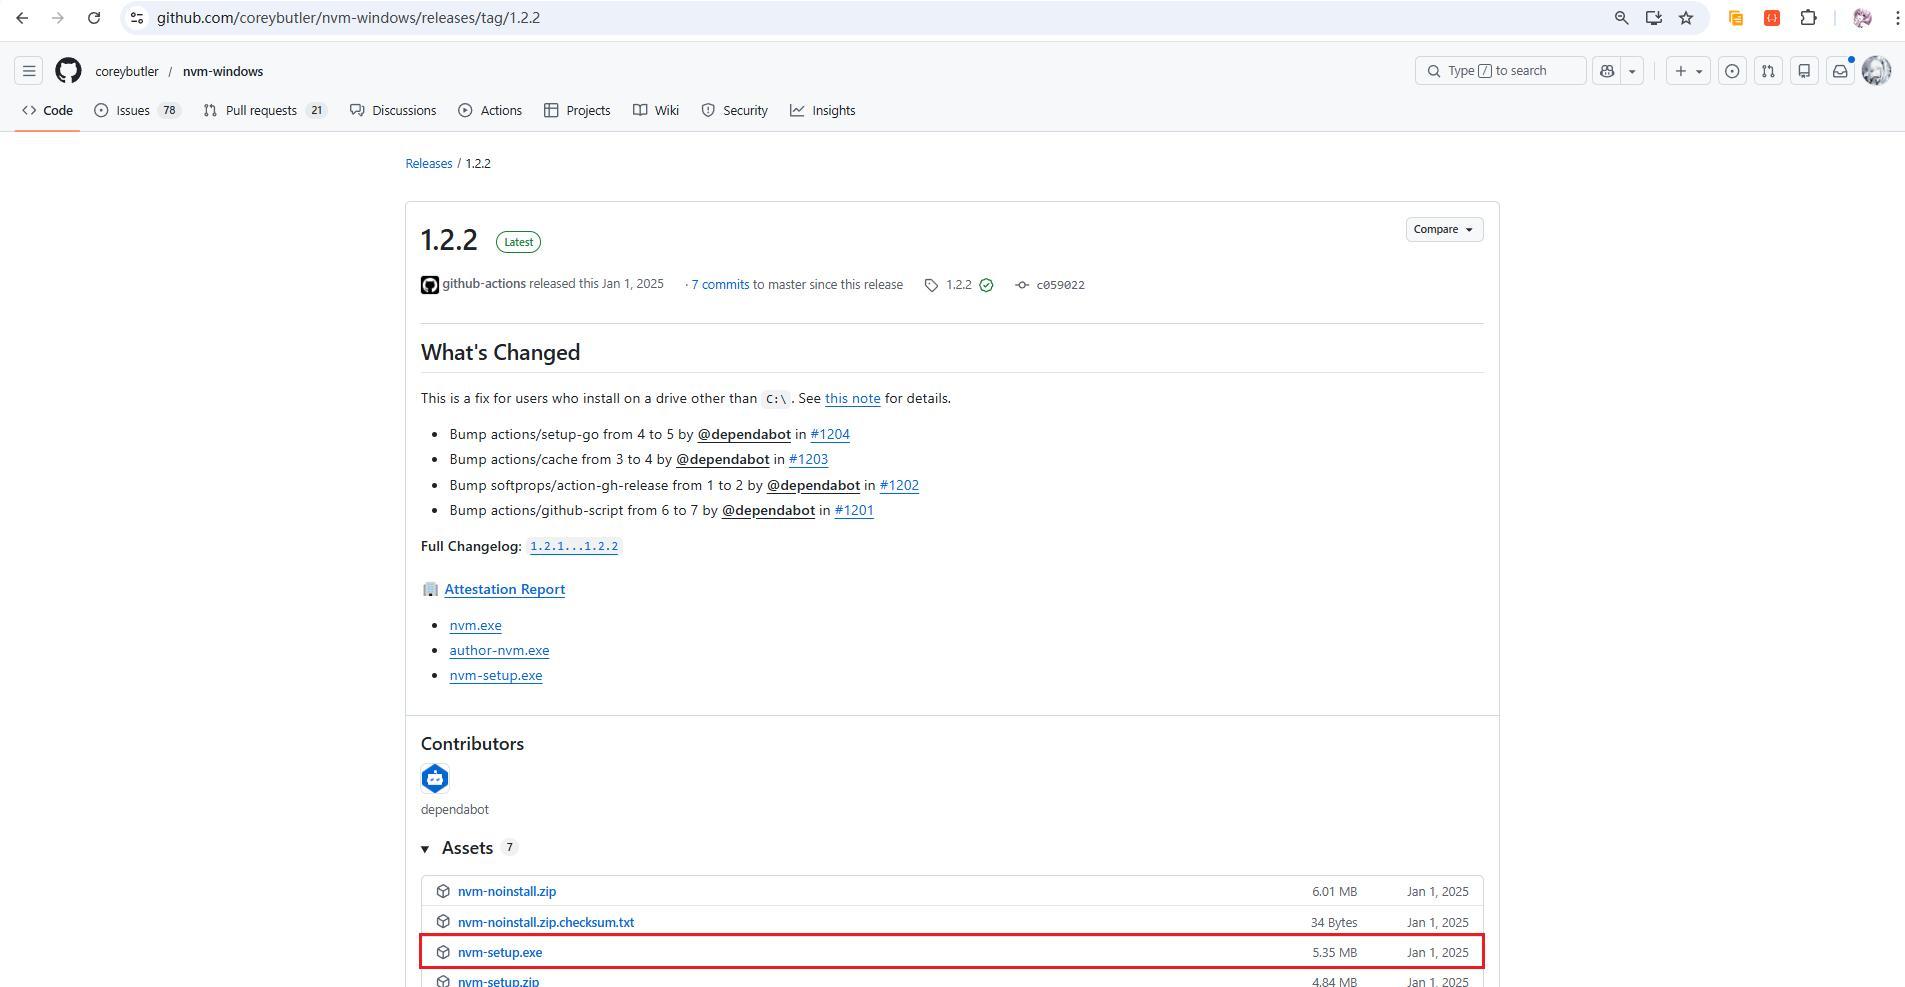Expand the Compare dropdown
Image resolution: width=1905 pixels, height=987 pixels.
click(1443, 230)
